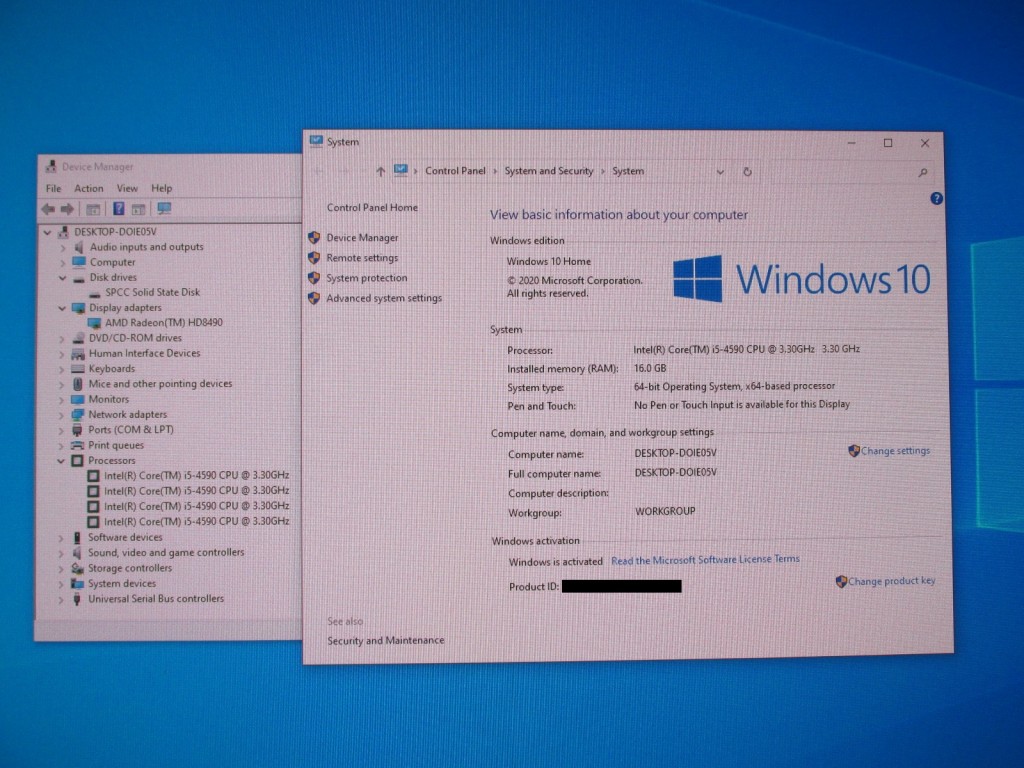Collapse the Processors node
The image size is (1024, 768).
(x=61, y=461)
